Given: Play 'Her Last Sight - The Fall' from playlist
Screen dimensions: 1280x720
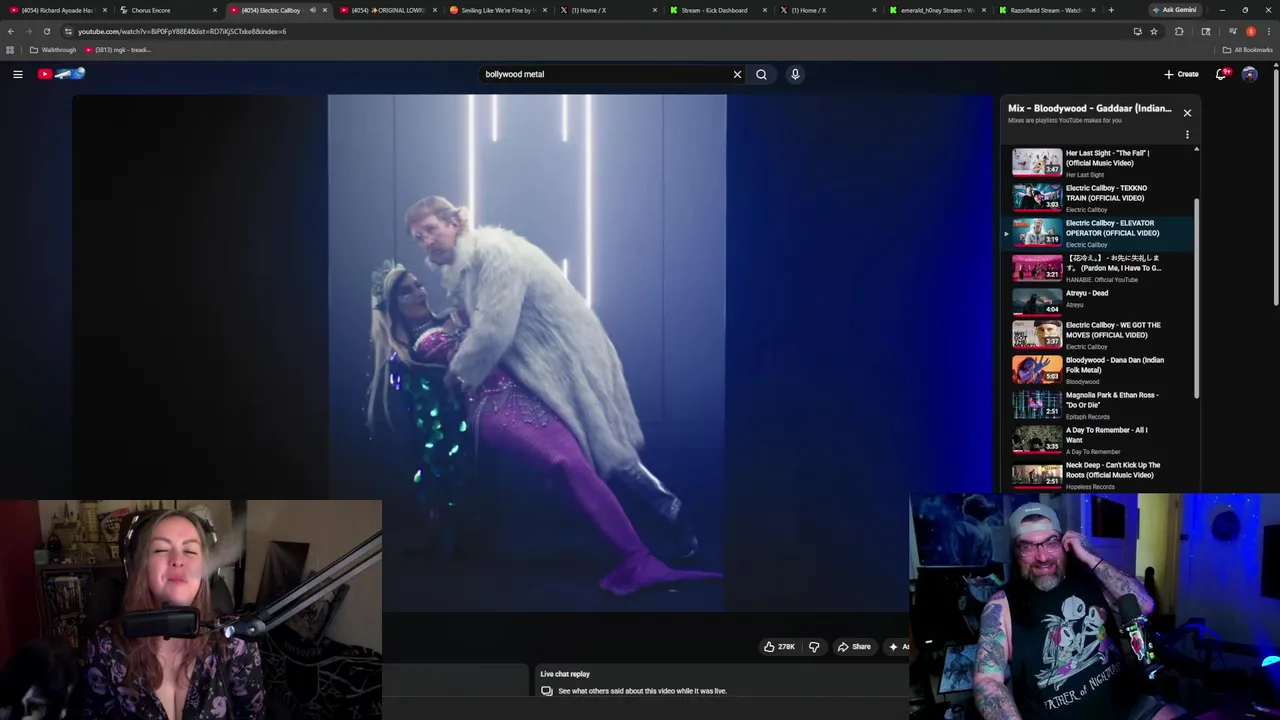Looking at the screenshot, I should [1098, 163].
